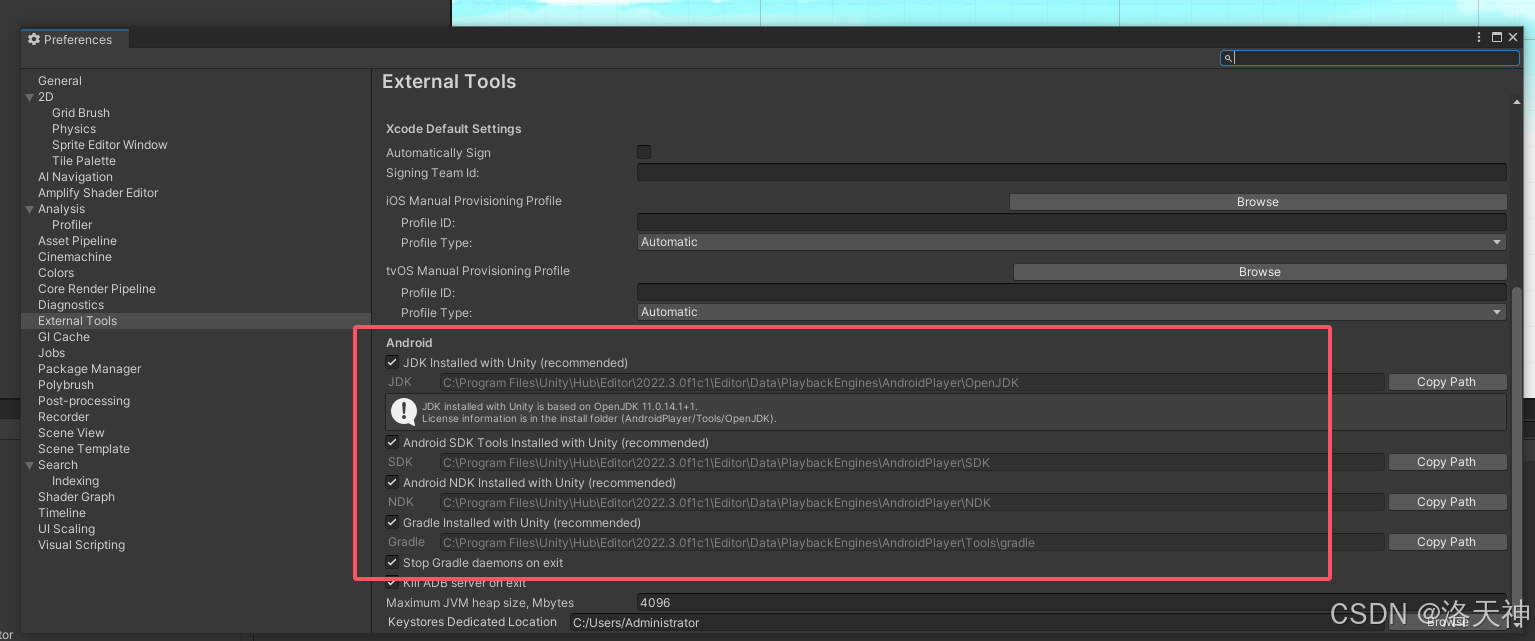Viewport: 1535px width, 641px height.
Task: Open iOS Profile Type Automatic dropdown
Action: (x=1071, y=242)
